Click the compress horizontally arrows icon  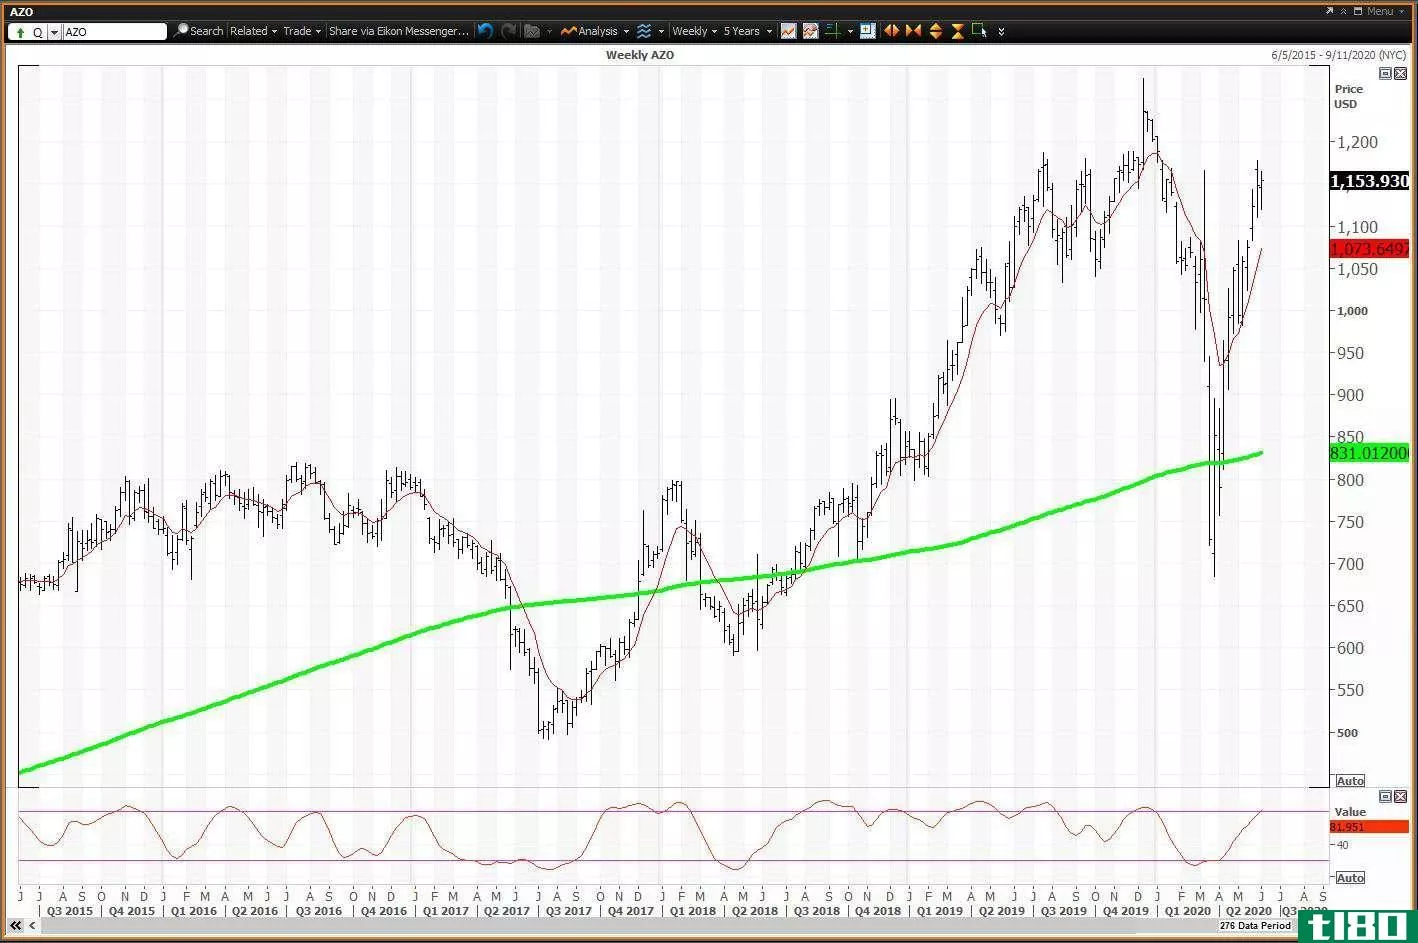[913, 31]
